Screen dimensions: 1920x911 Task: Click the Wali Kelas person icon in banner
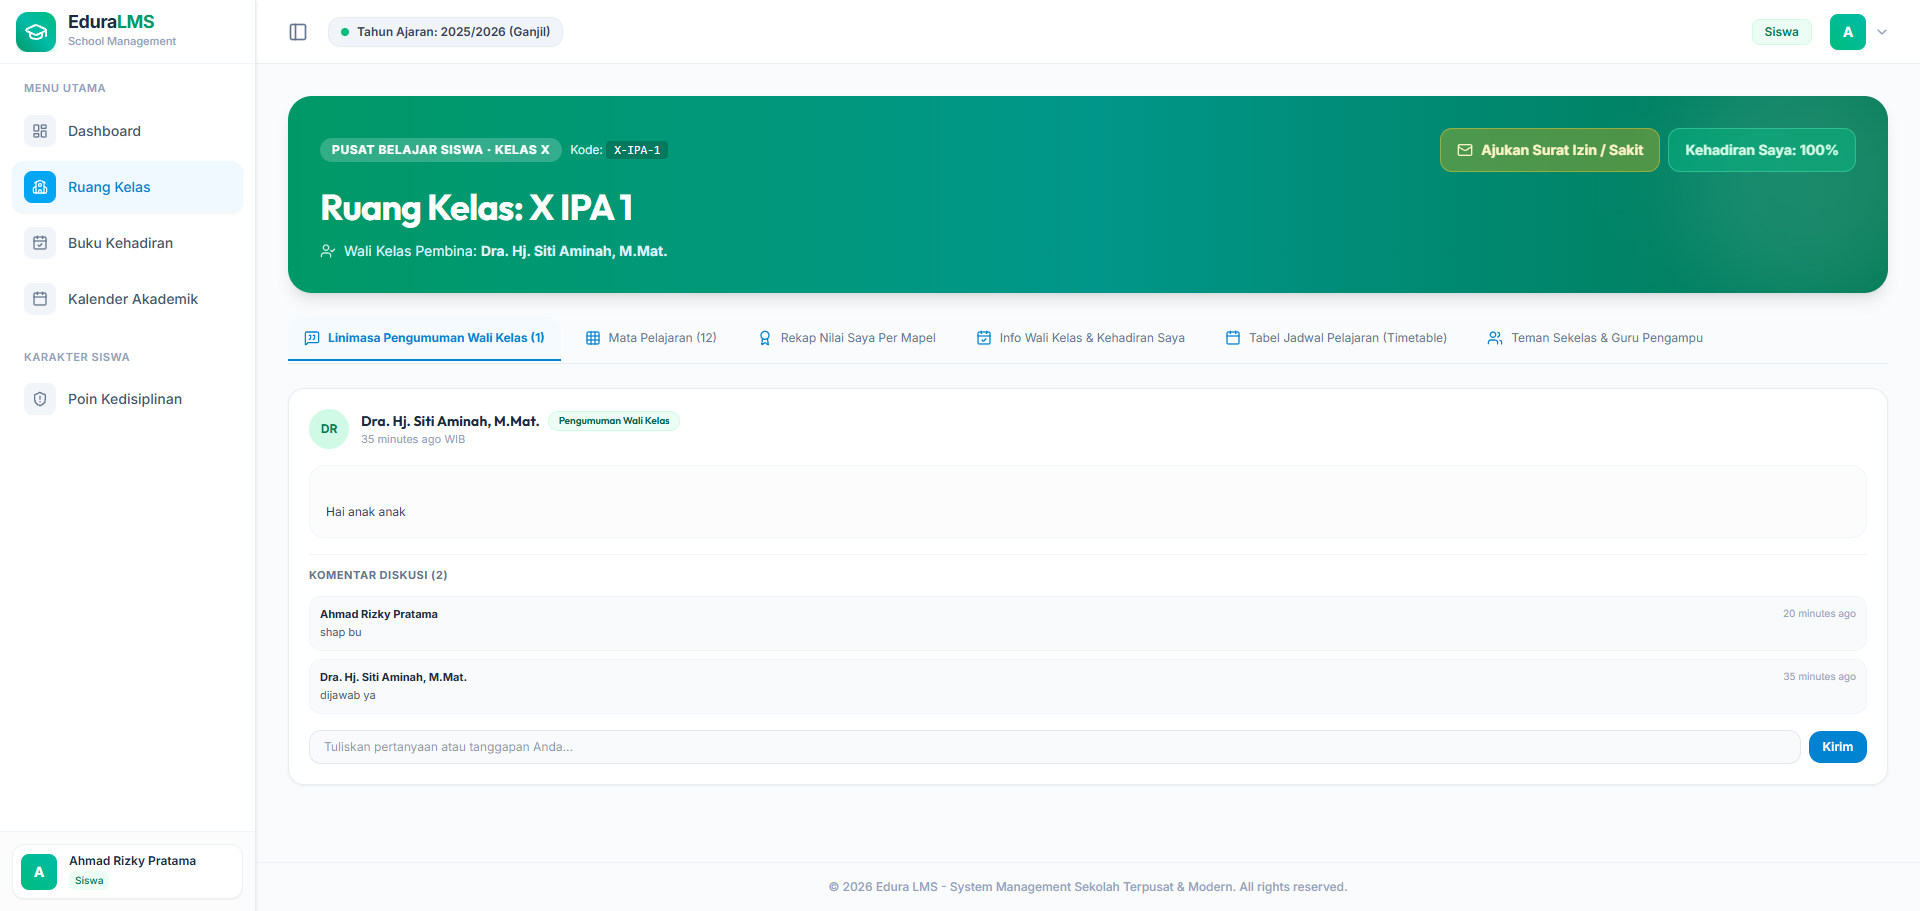[328, 251]
